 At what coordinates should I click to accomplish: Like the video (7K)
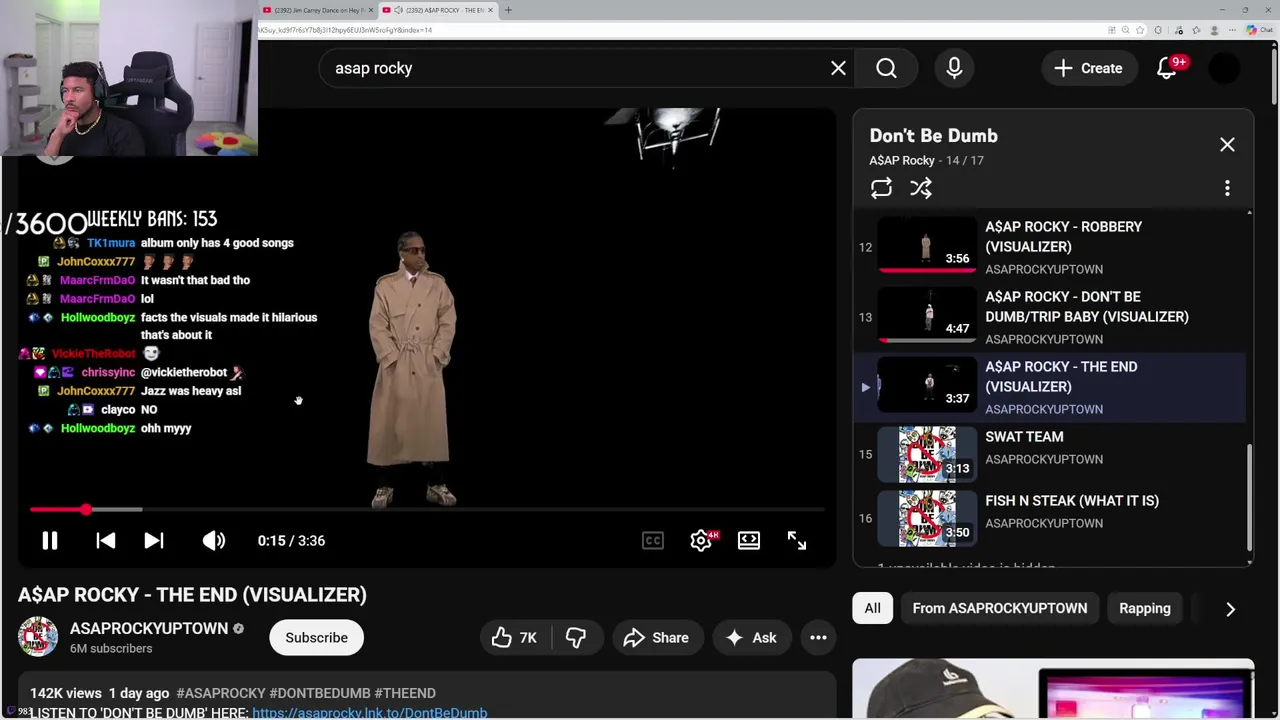[516, 638]
